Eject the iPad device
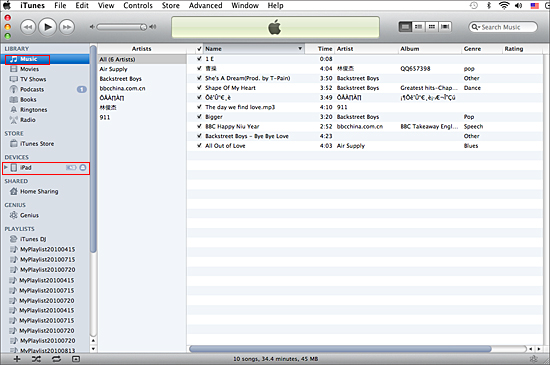Image resolution: width=550 pixels, height=365 pixels. [x=83, y=168]
